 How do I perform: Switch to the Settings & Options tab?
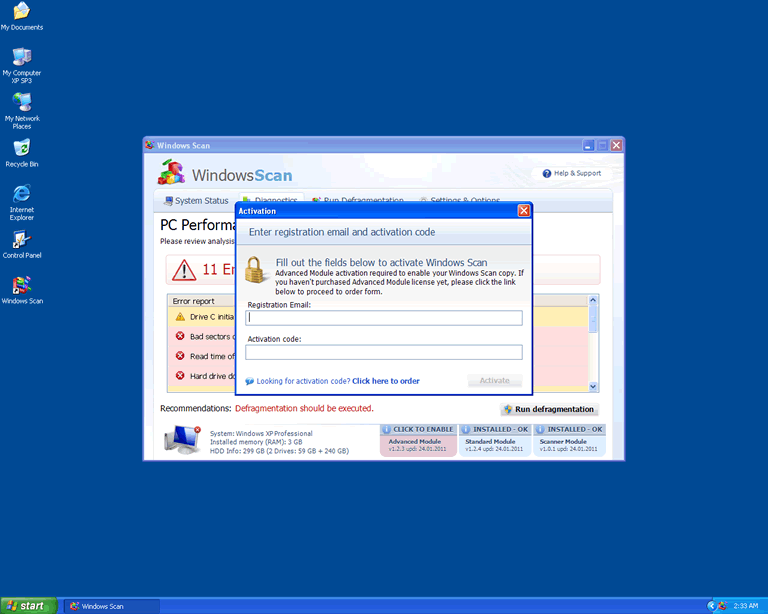point(459,201)
